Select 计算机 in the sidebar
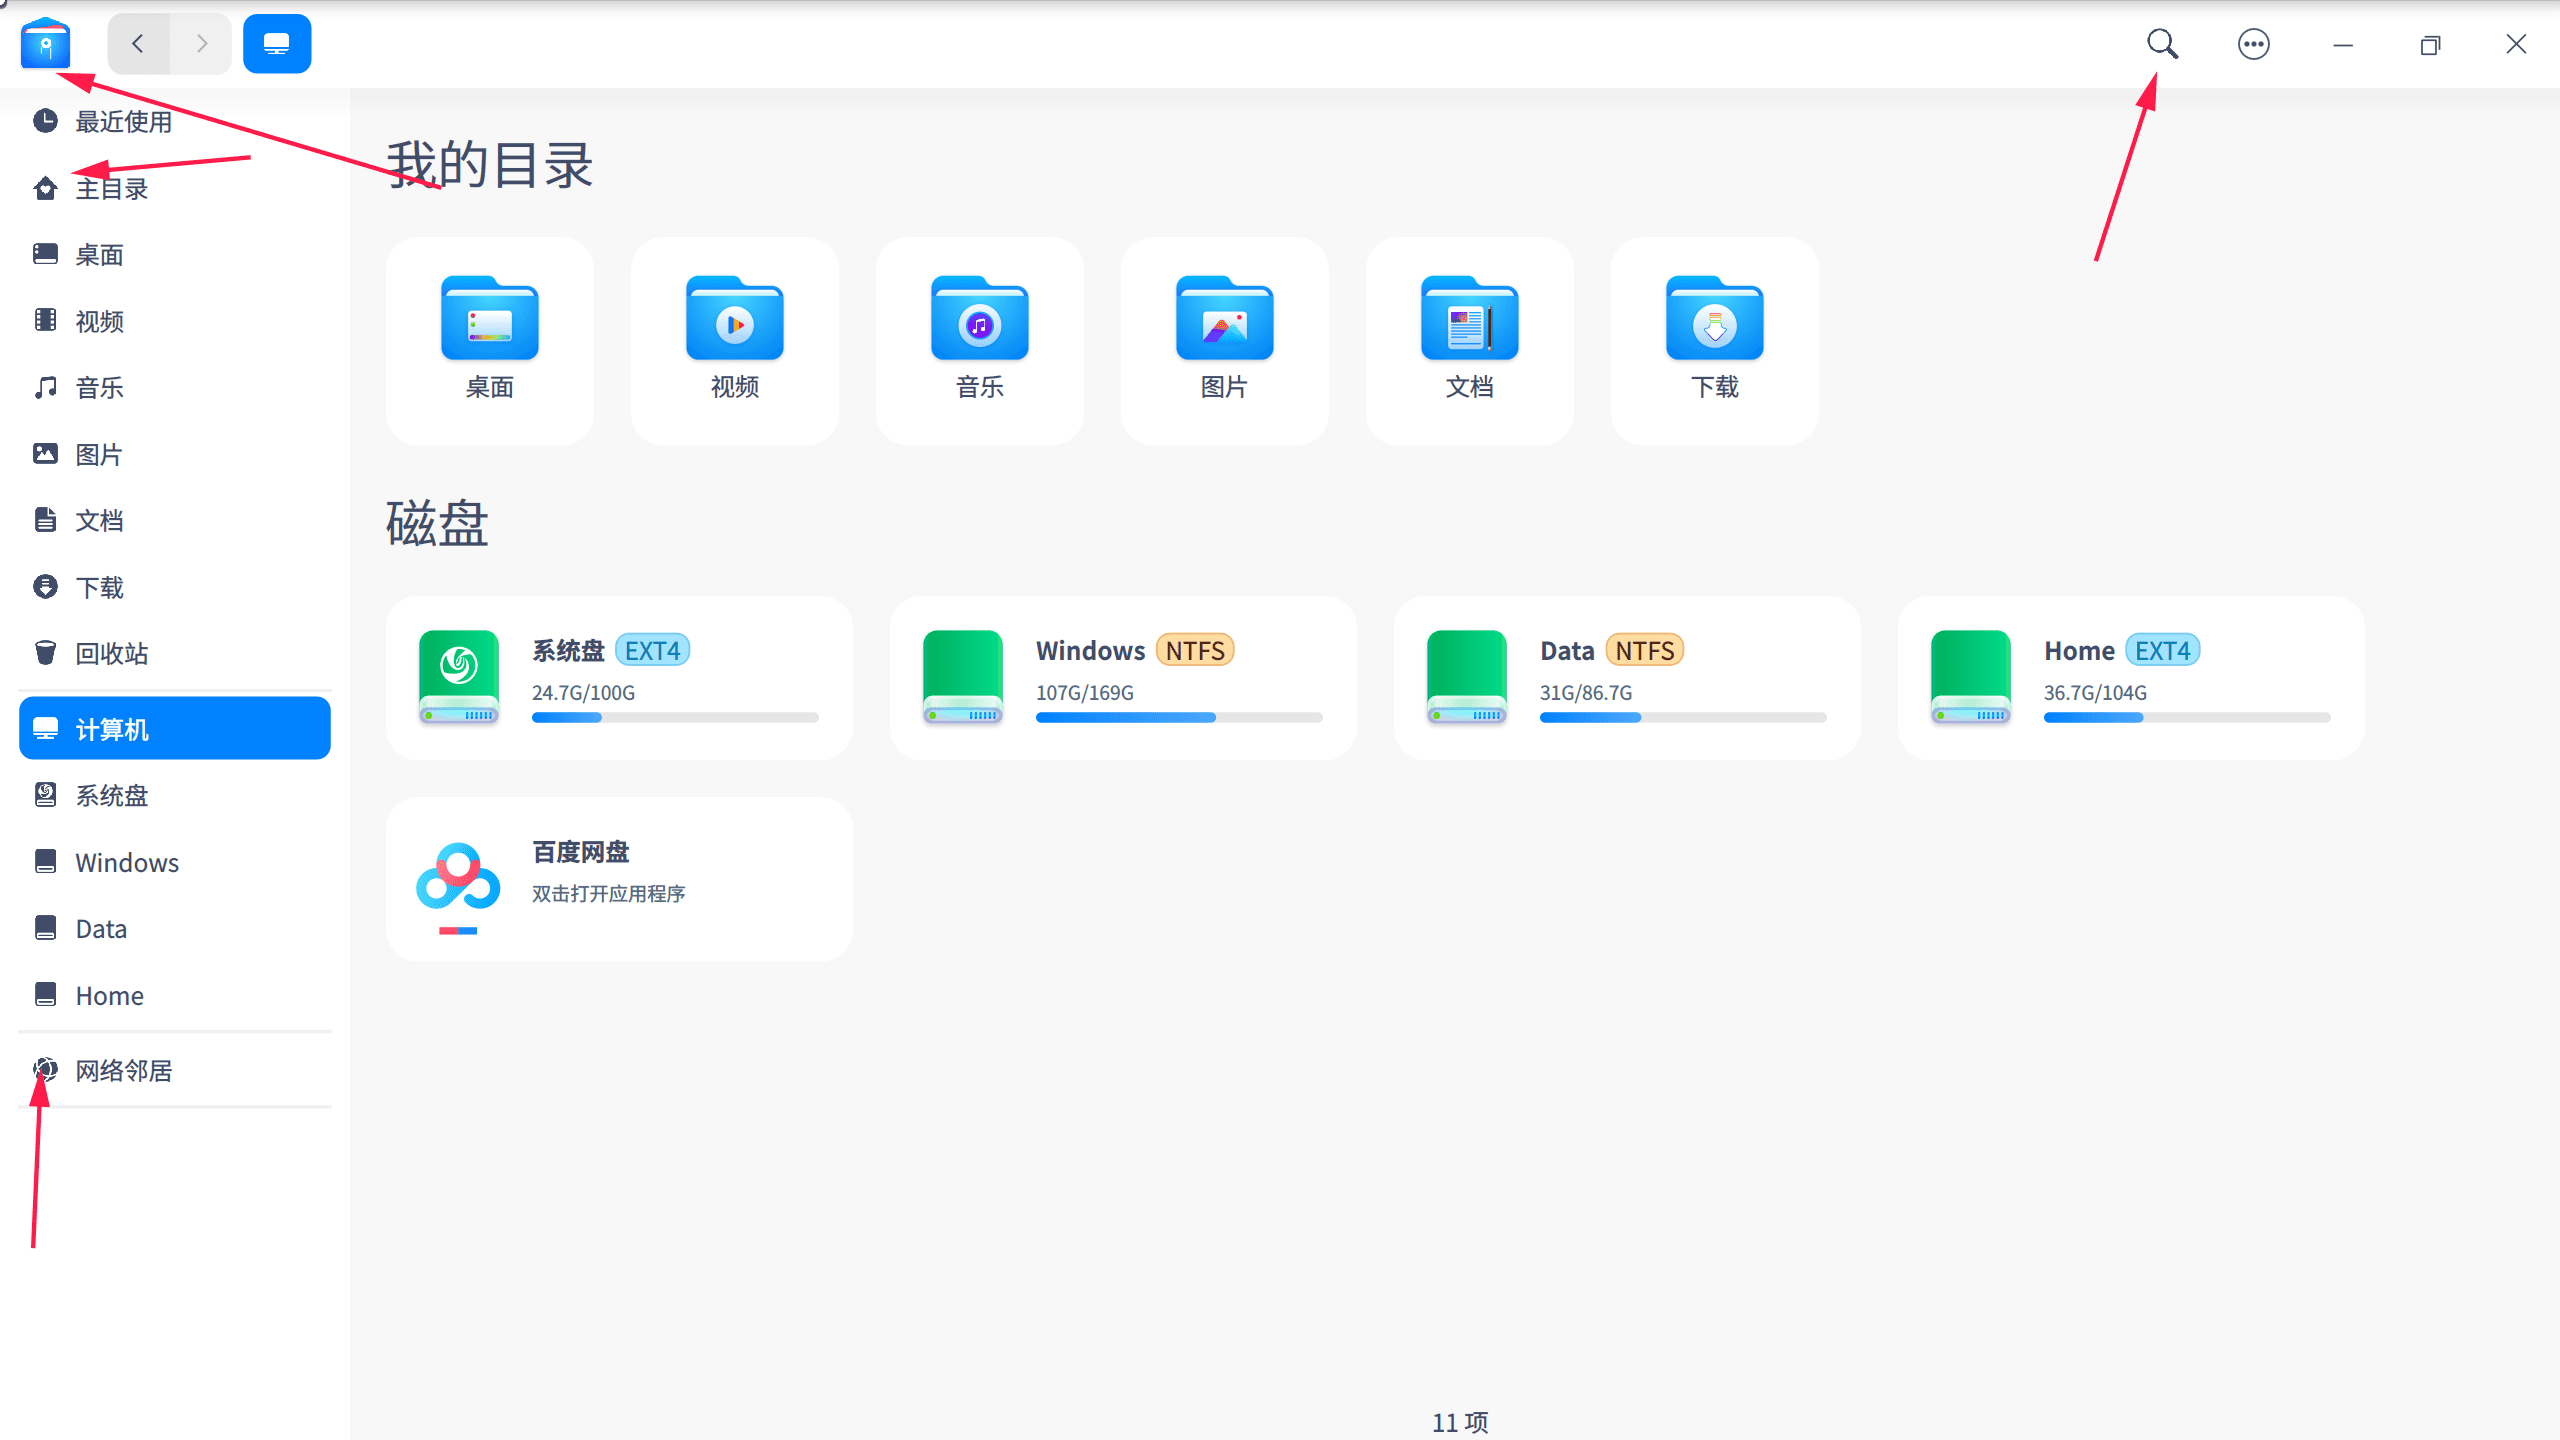 [x=120, y=728]
